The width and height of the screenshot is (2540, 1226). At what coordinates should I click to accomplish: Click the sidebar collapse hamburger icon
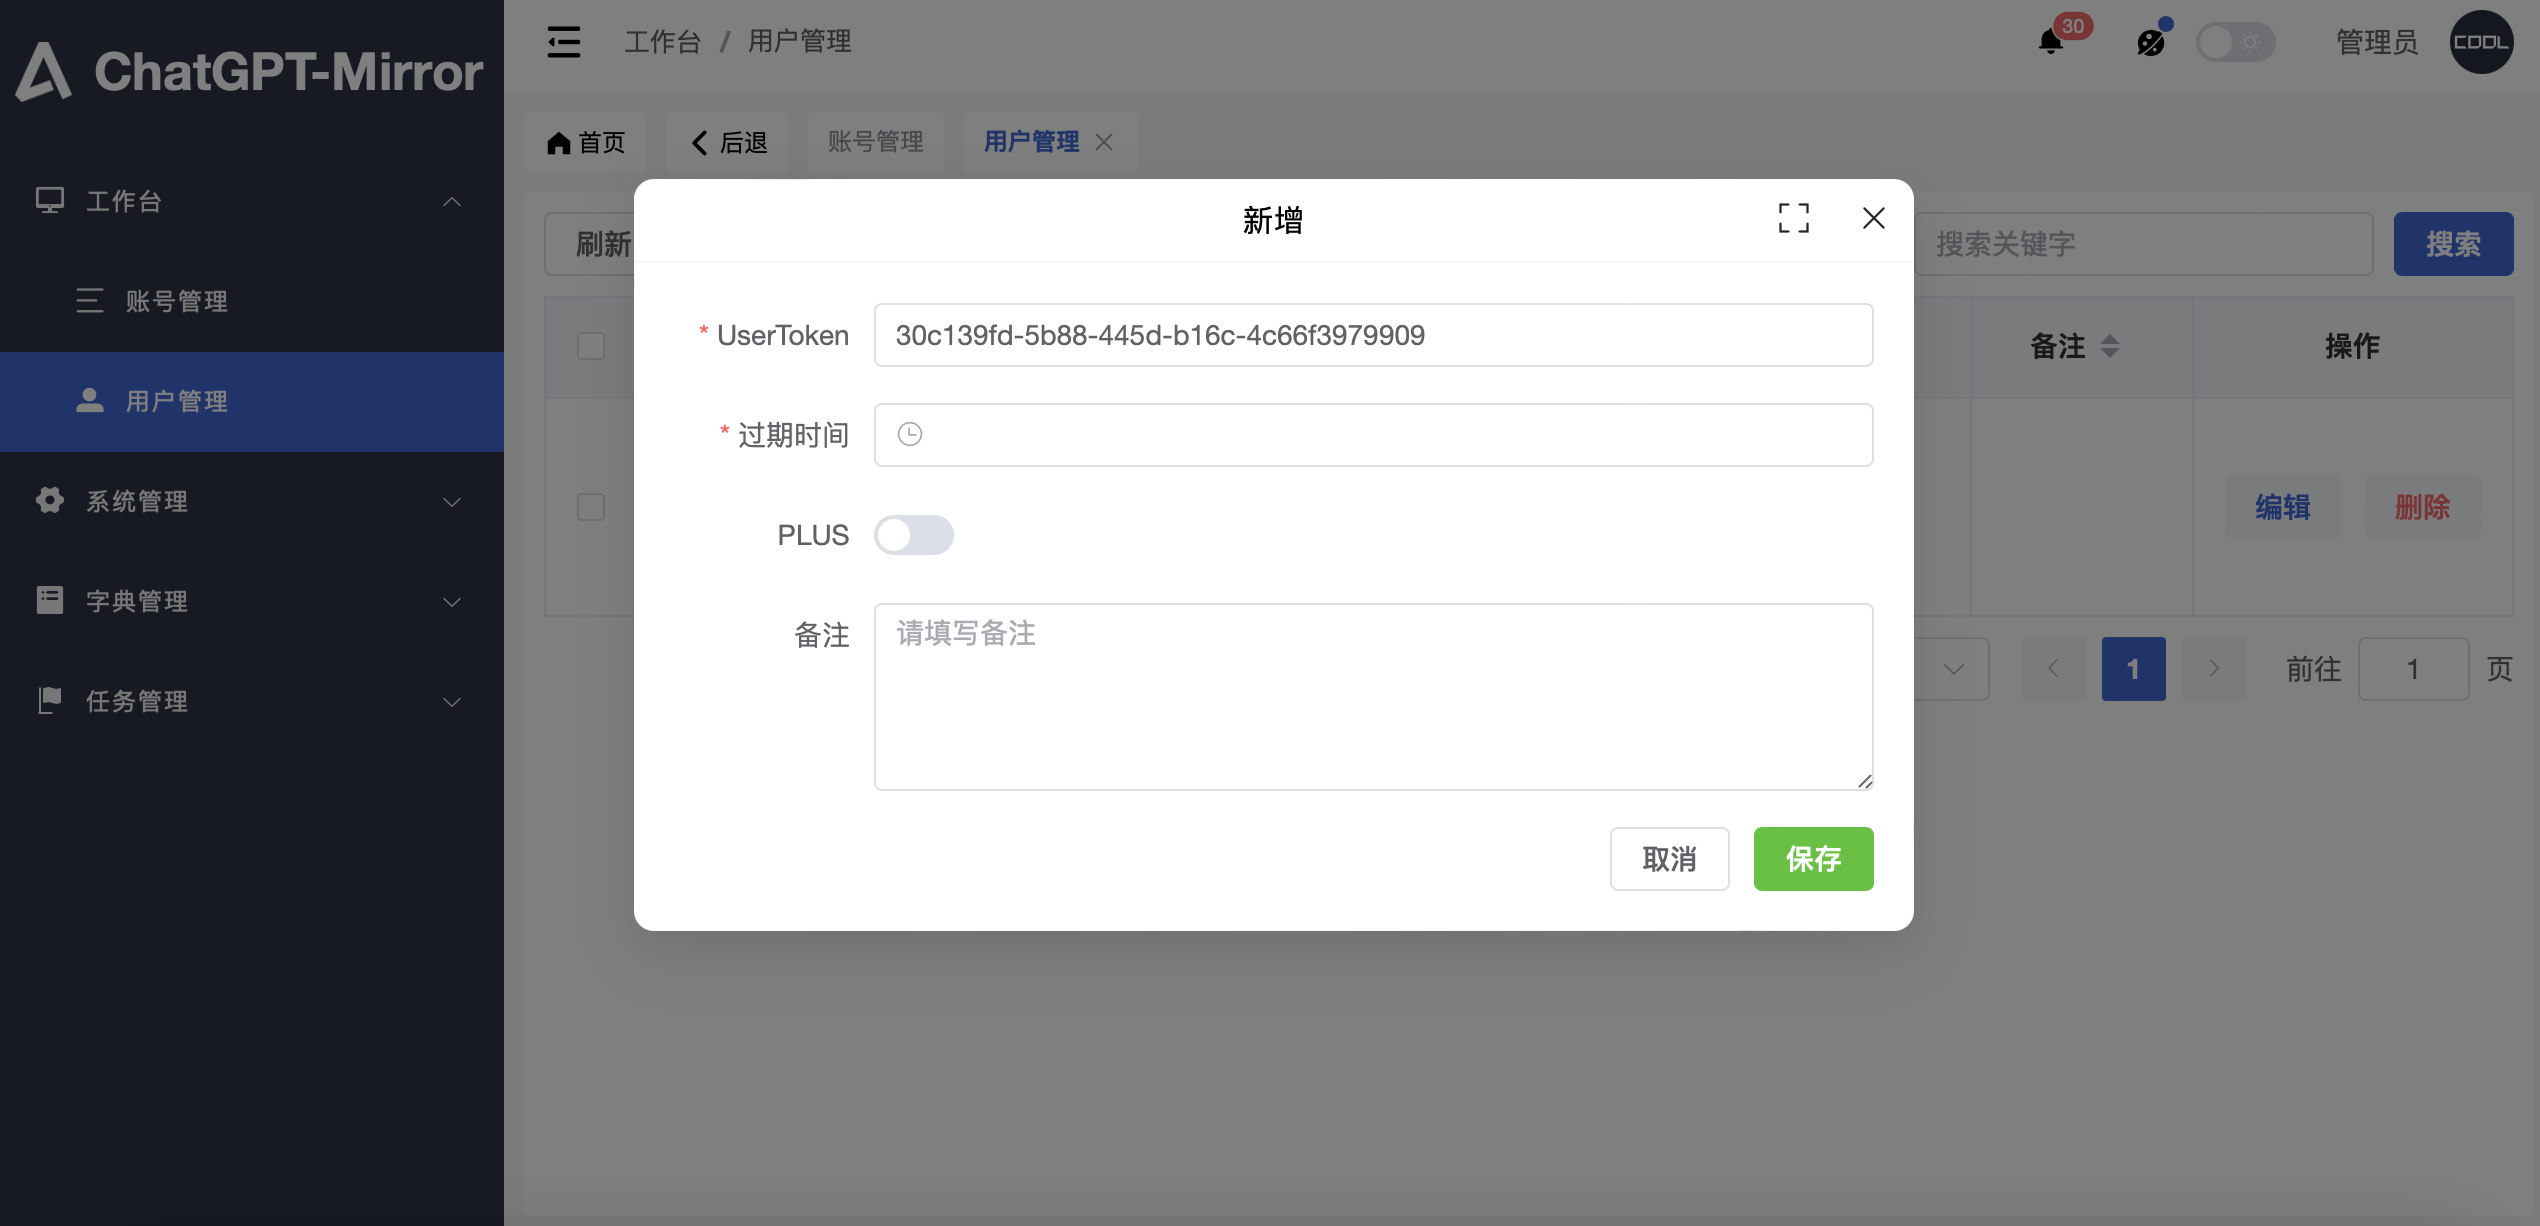564,42
